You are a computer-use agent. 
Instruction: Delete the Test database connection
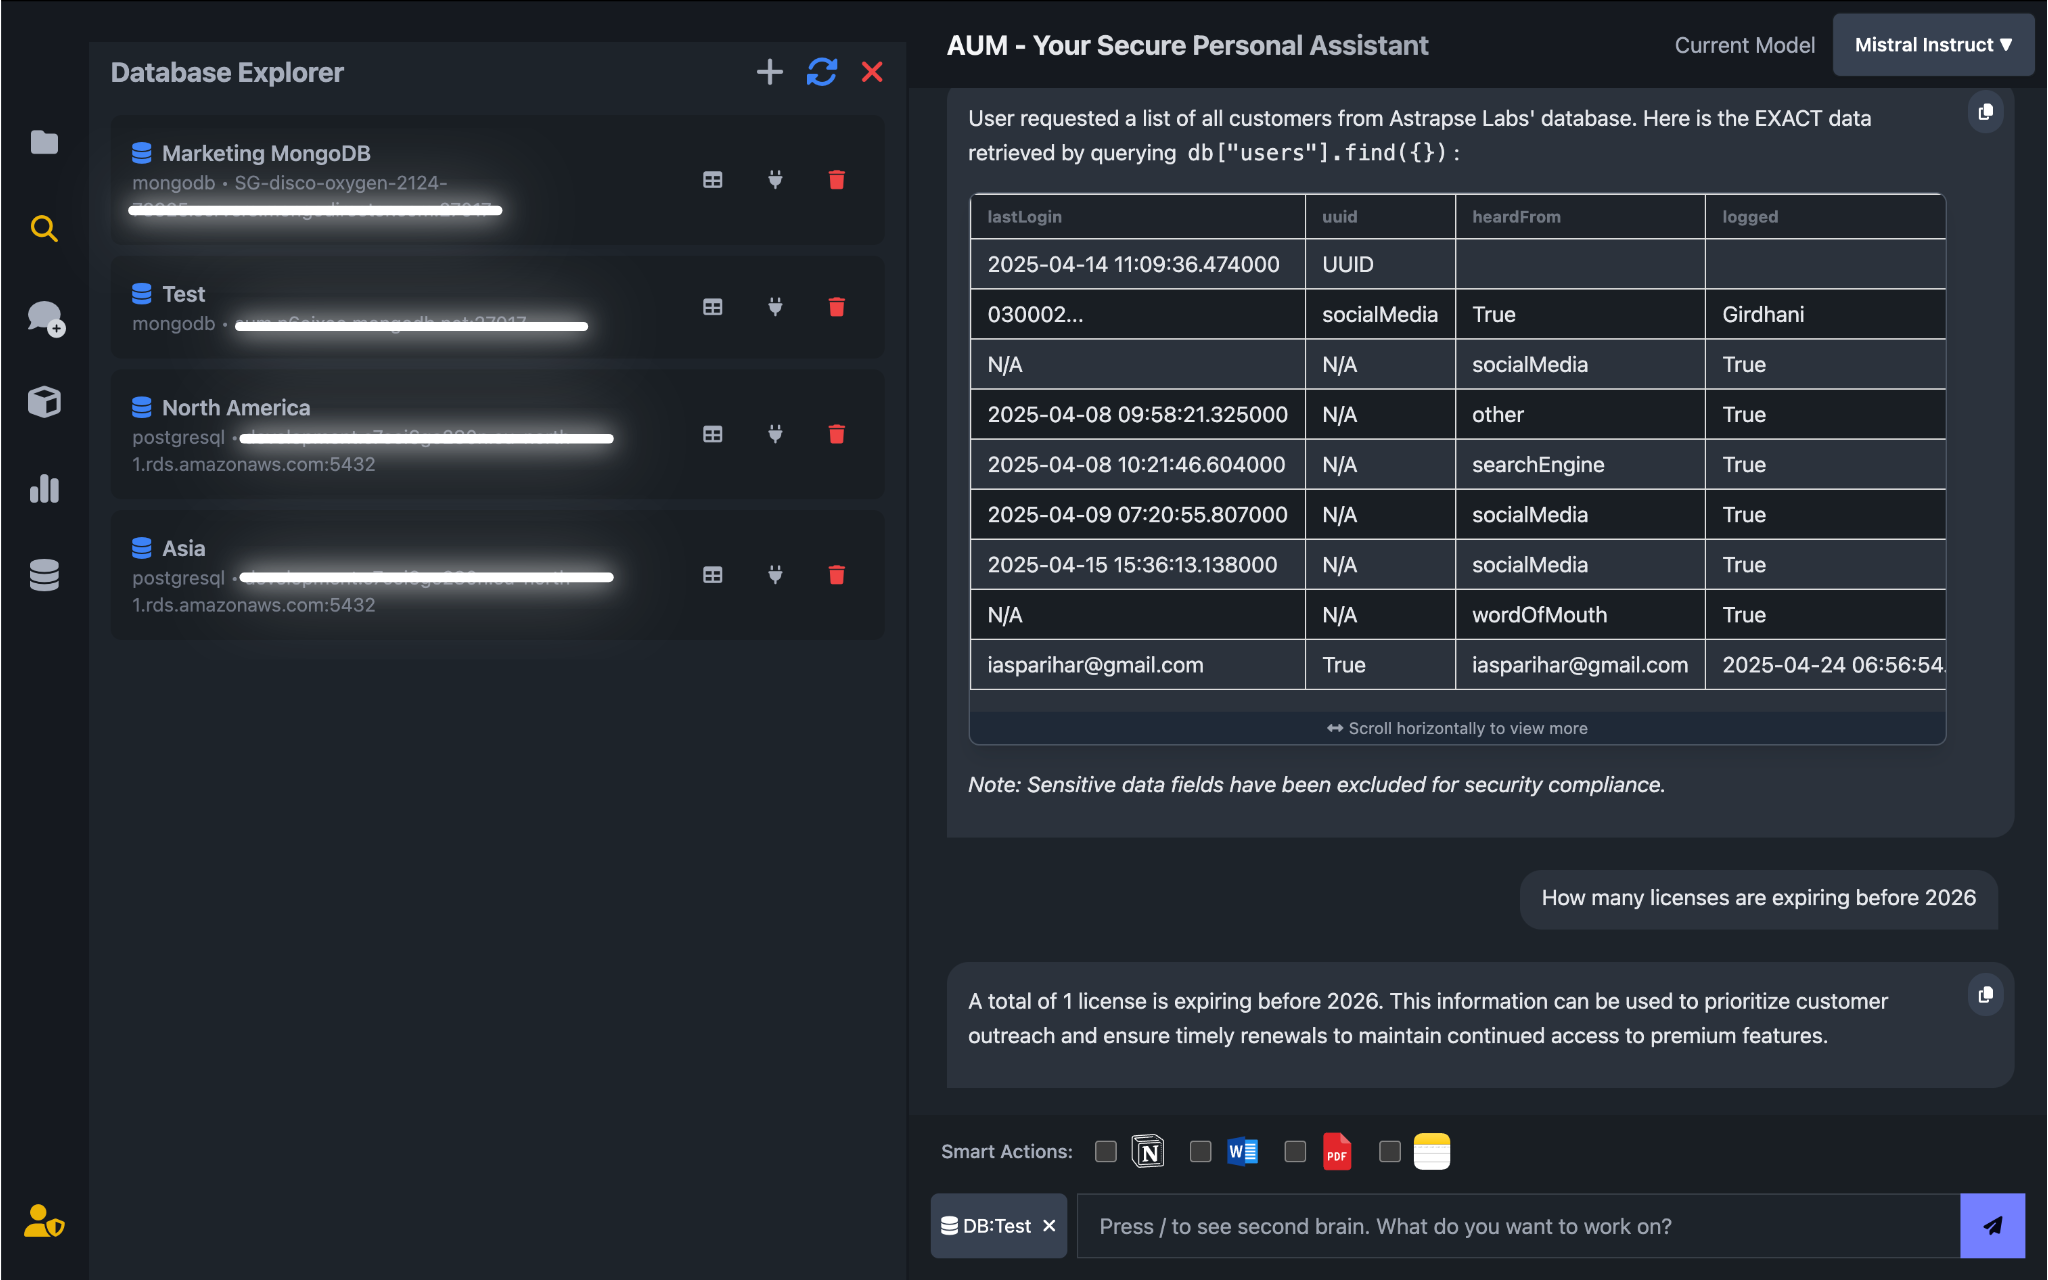837,307
